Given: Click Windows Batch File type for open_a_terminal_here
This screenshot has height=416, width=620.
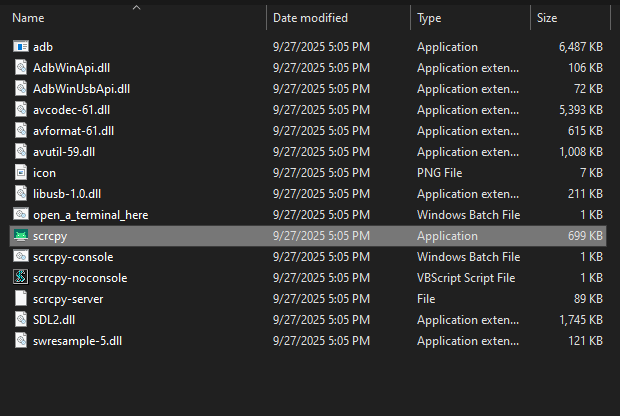Looking at the screenshot, I should click(469, 215).
